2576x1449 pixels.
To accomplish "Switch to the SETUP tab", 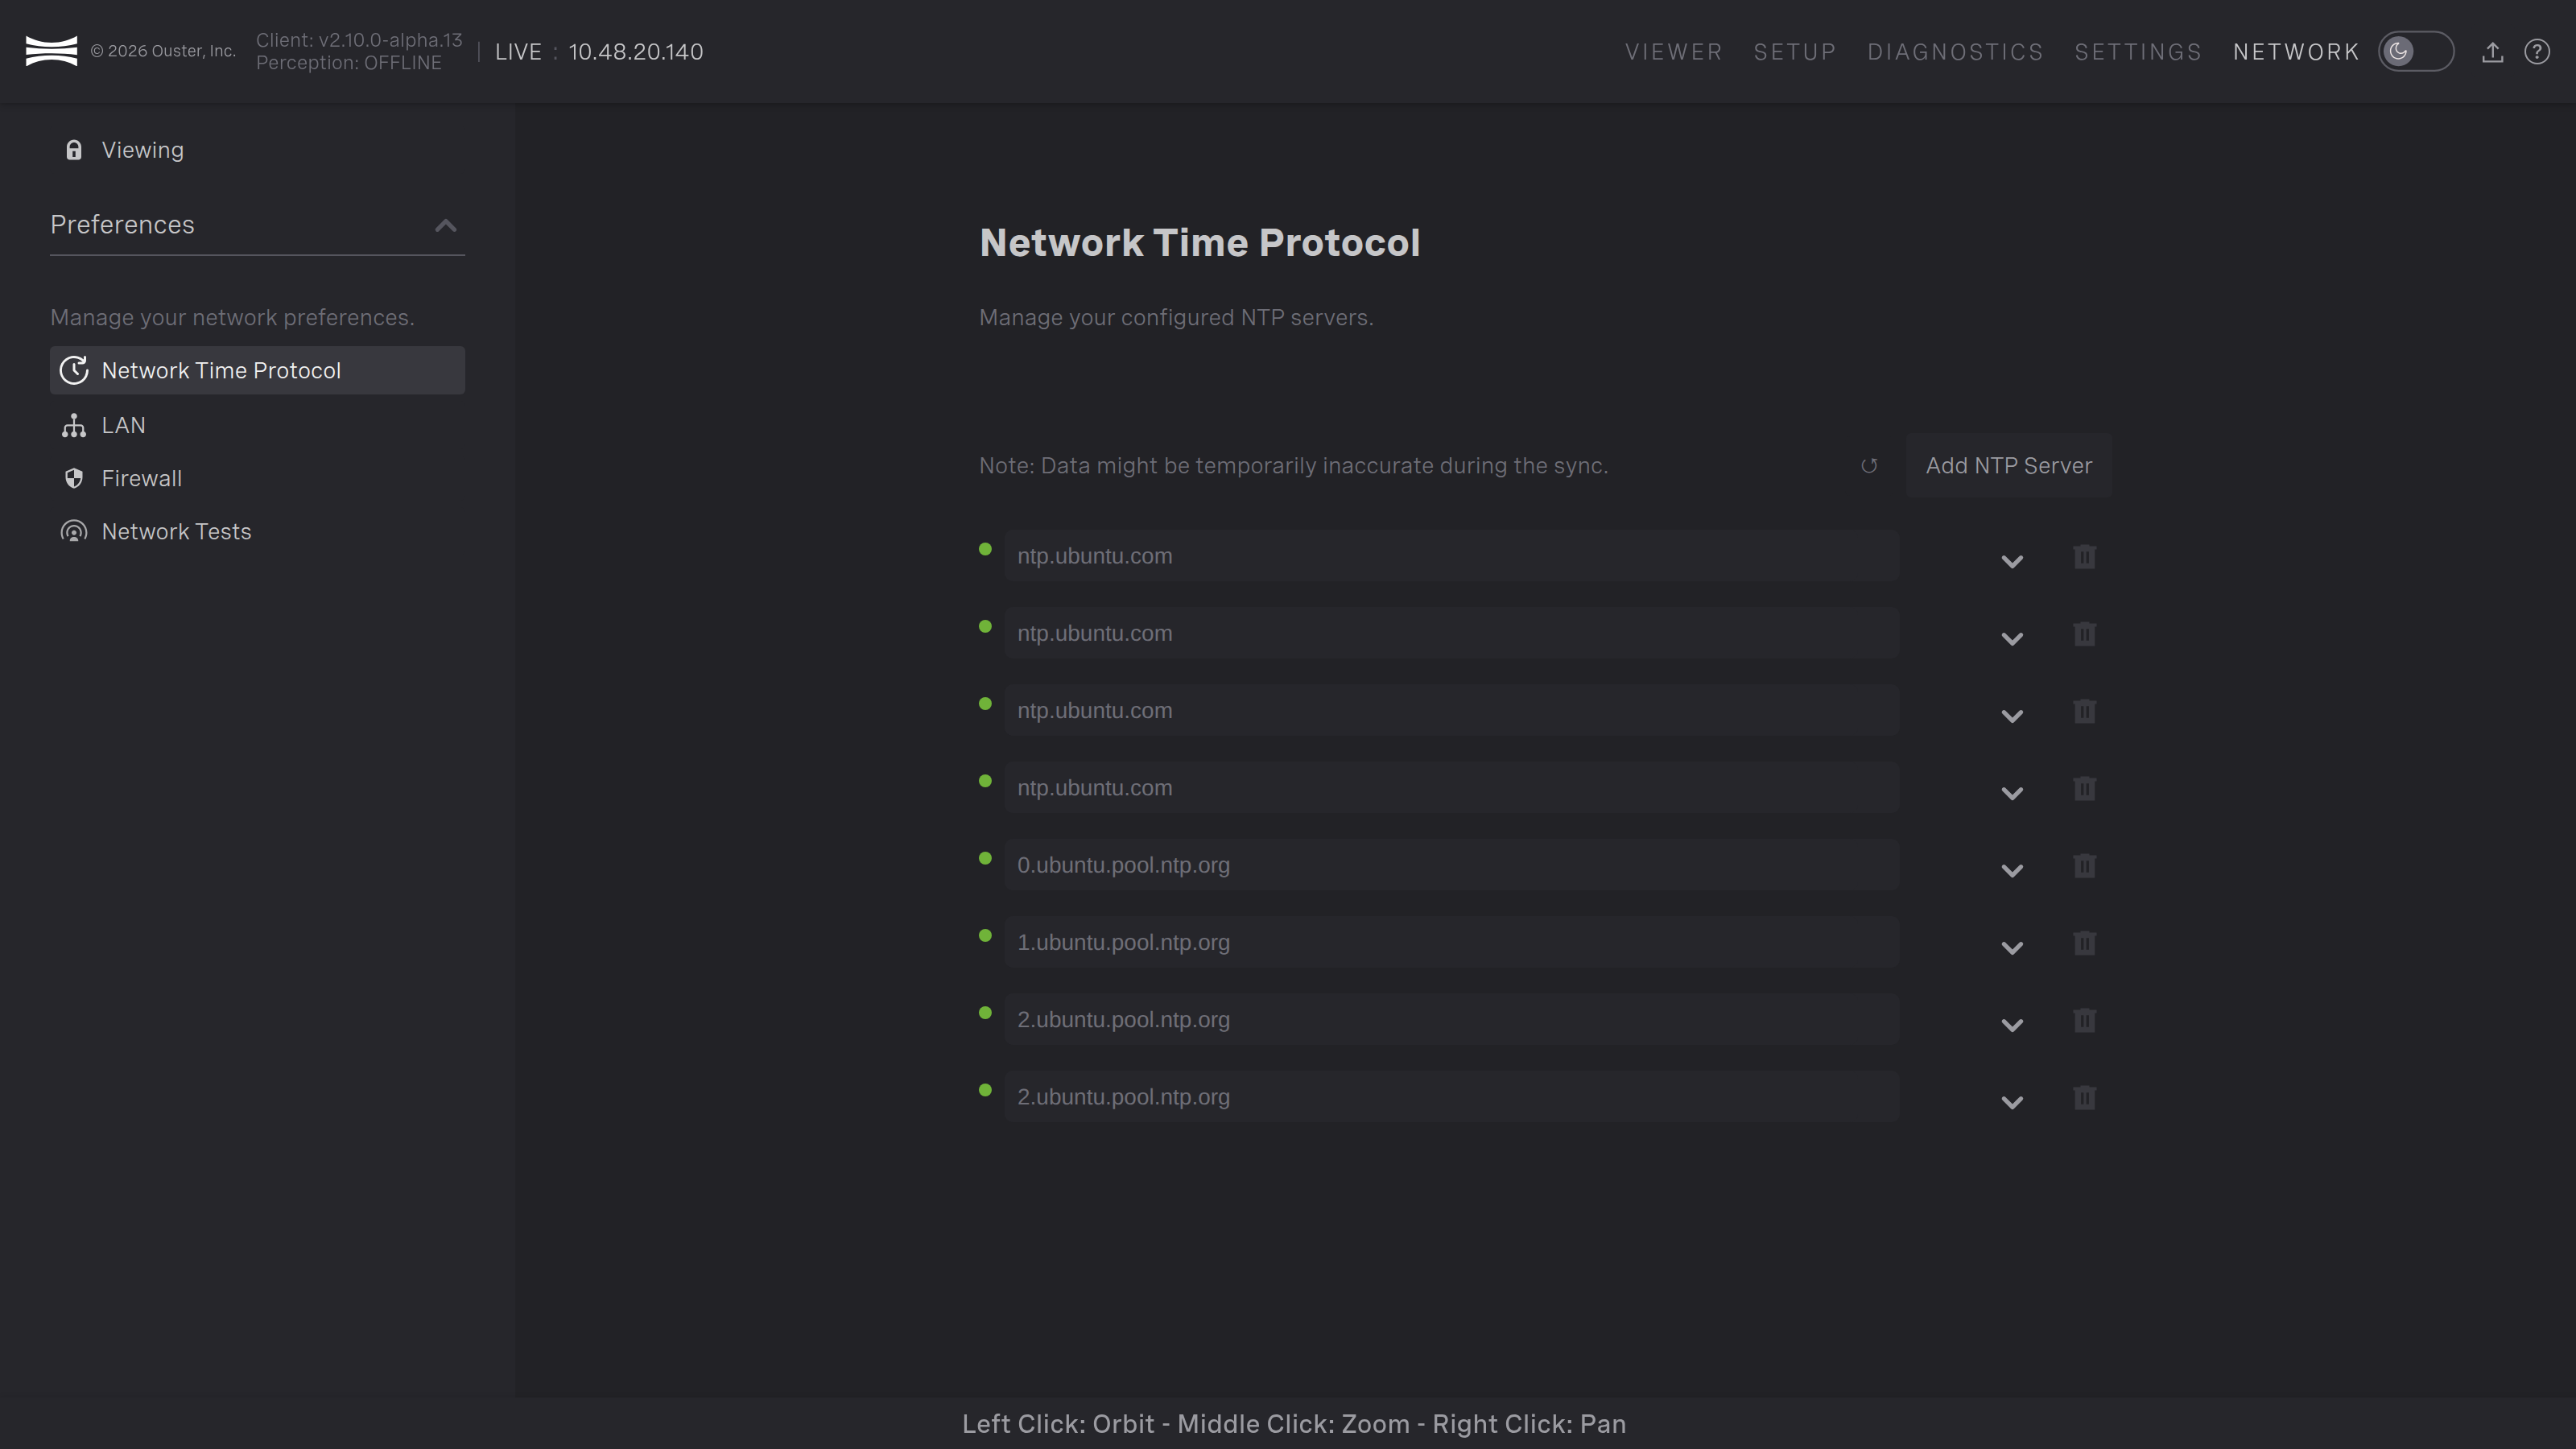I will tap(1795, 52).
